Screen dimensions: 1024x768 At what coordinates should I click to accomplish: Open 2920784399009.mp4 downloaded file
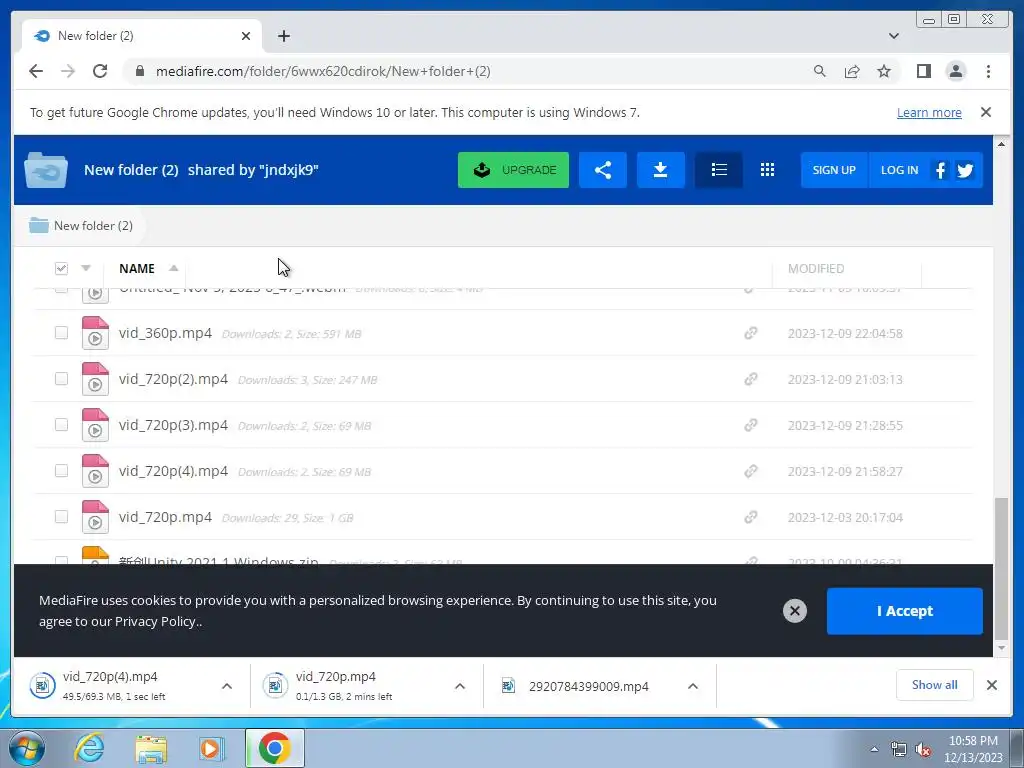[x=588, y=686]
